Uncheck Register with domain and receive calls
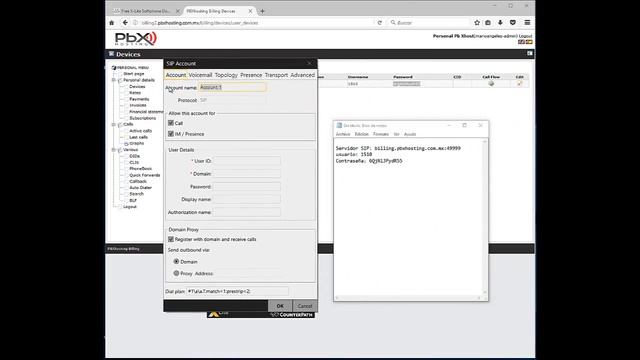Image resolution: width=640 pixels, height=360 pixels. tap(171, 239)
